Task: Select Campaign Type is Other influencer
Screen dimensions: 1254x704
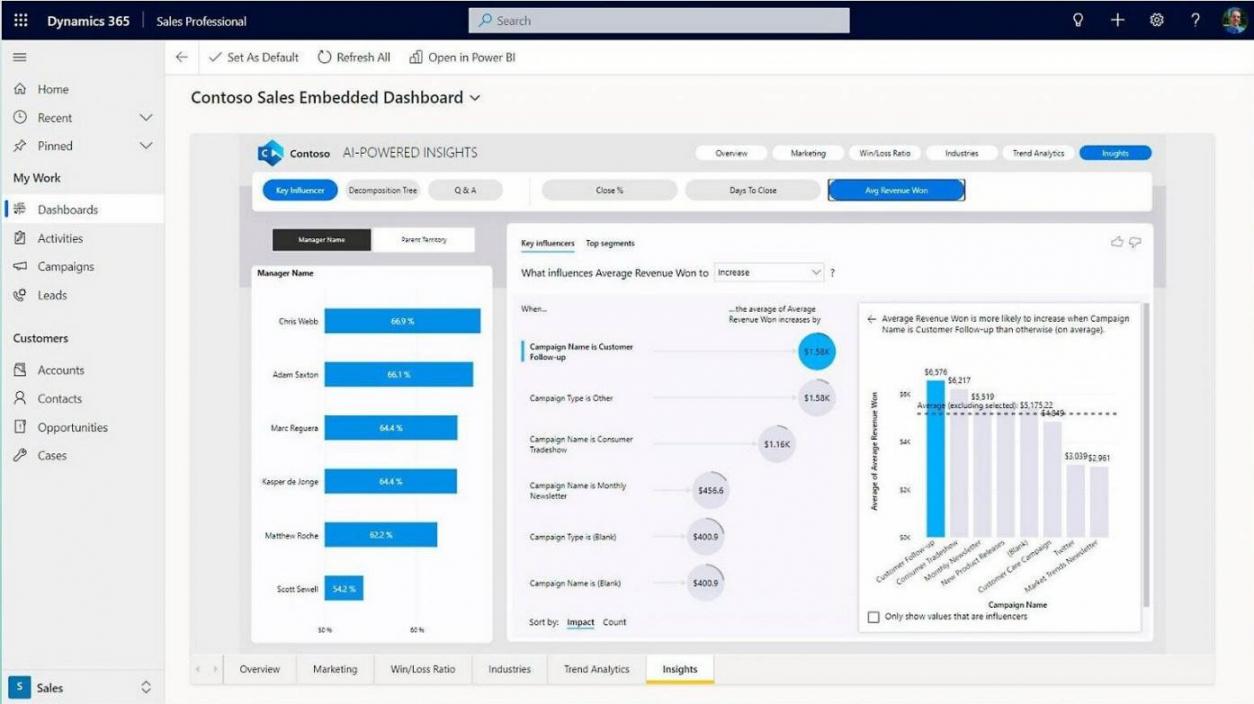Action: coord(571,398)
